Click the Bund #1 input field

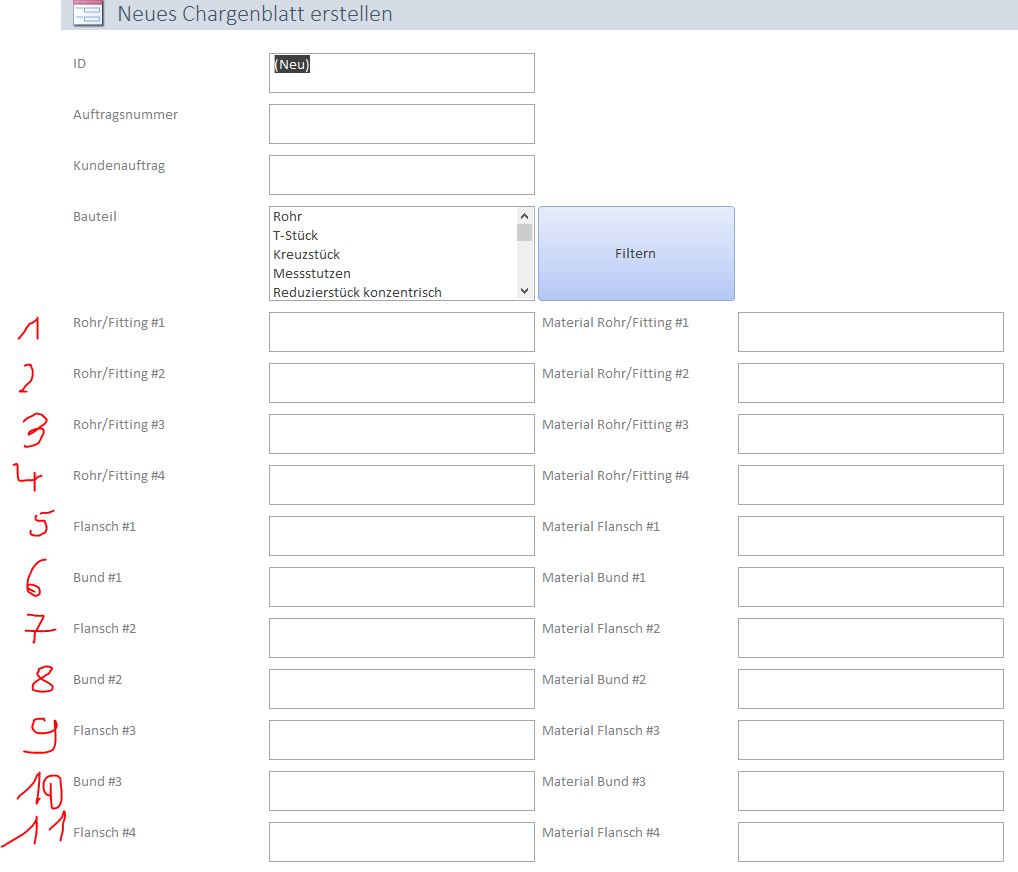[x=402, y=587]
